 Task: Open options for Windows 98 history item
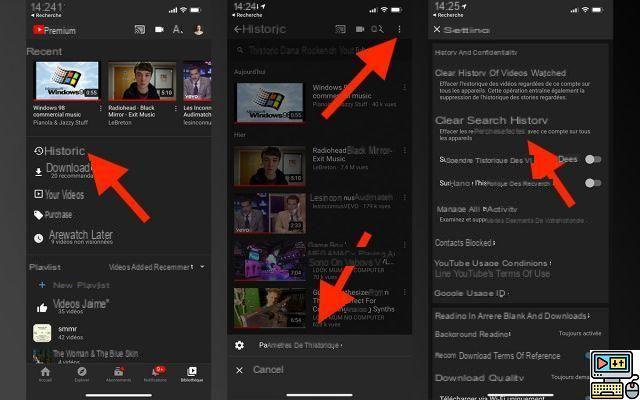(x=404, y=88)
